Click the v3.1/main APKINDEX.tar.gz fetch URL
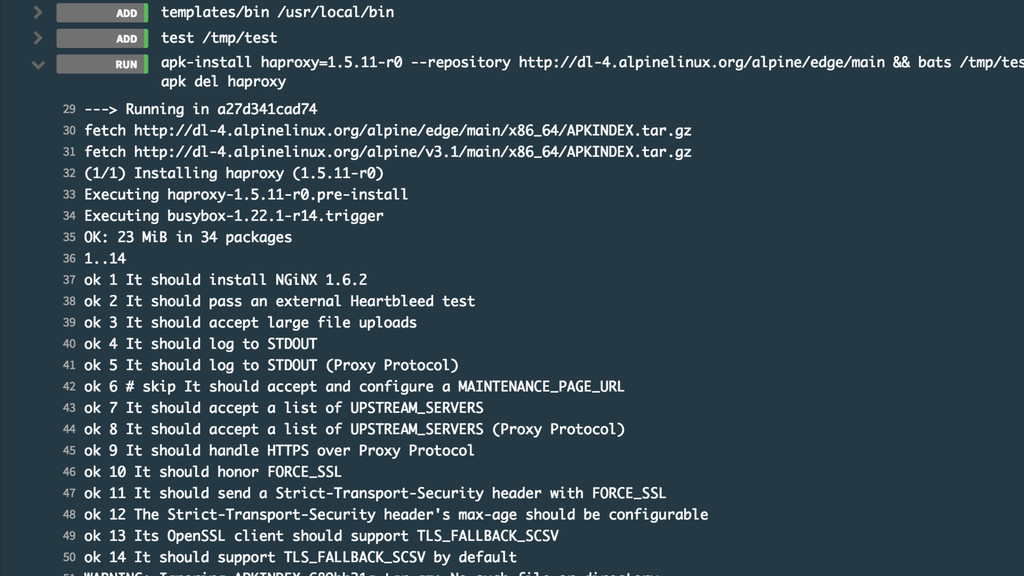1024x576 pixels. pyautogui.click(x=413, y=152)
